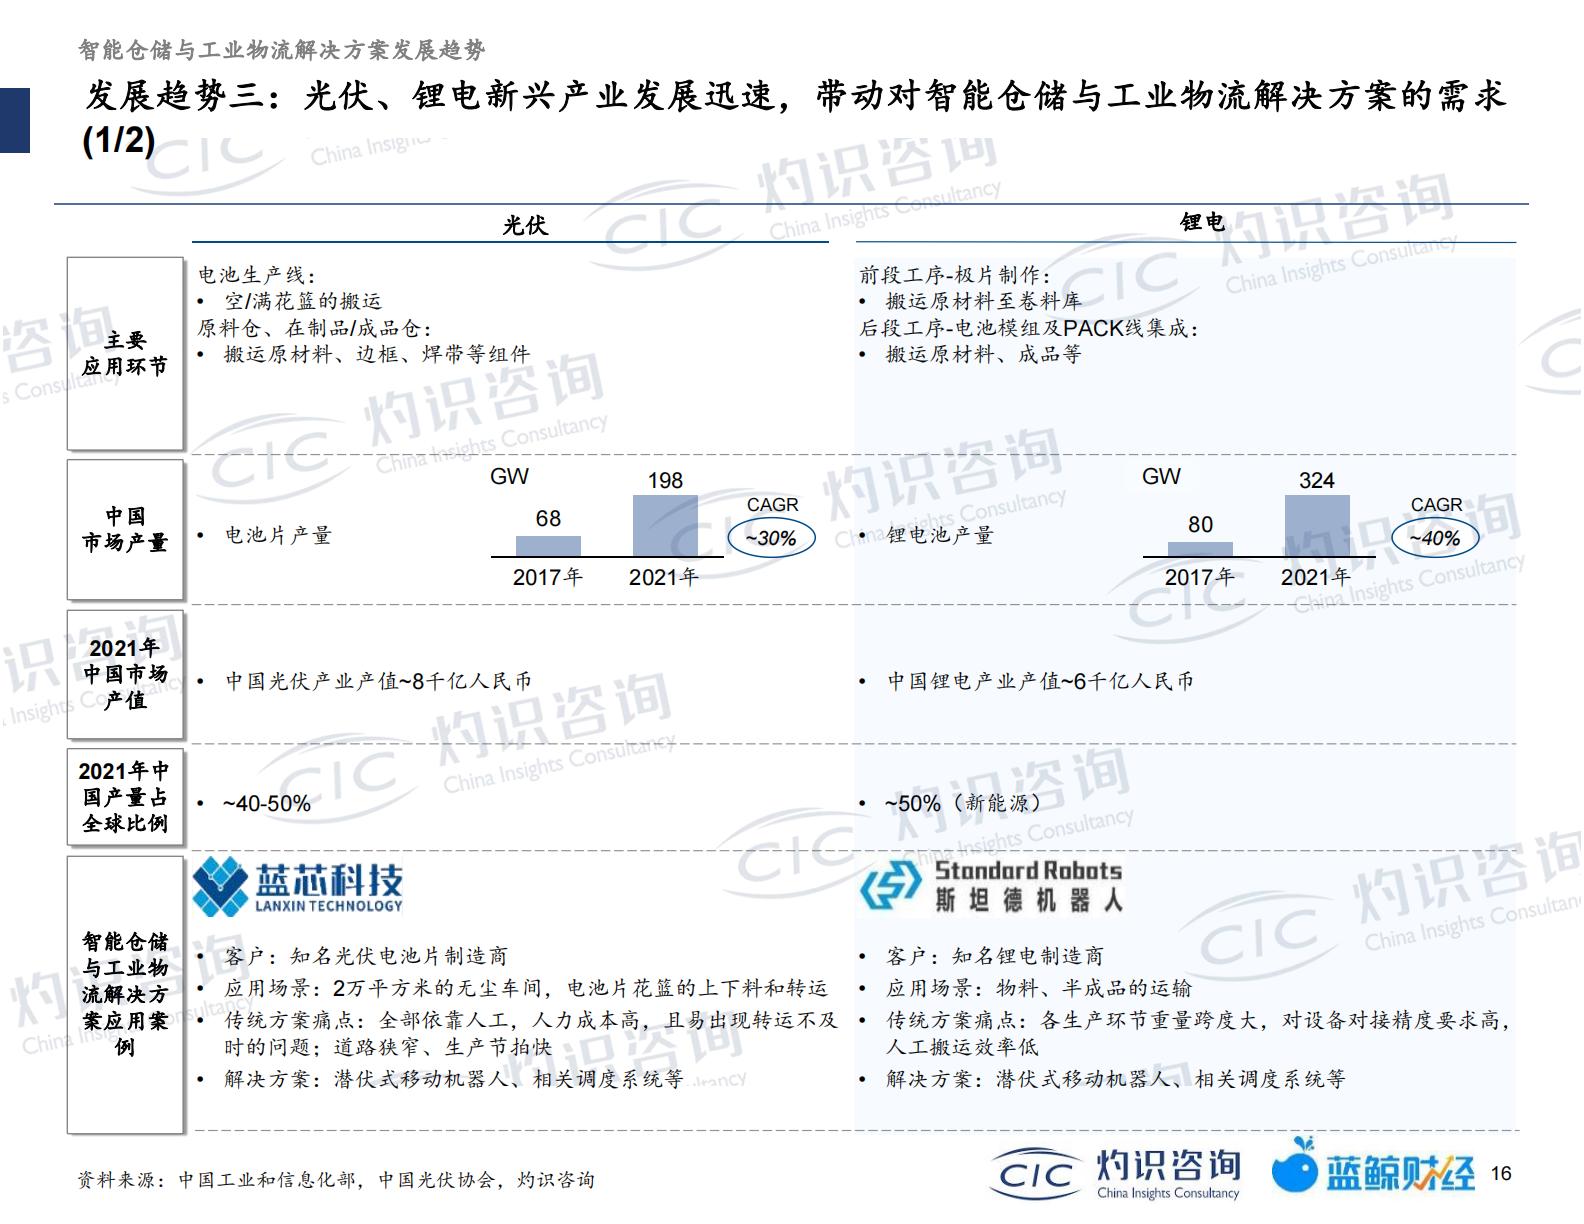
Task: Click the text 电池片产量
Action: coord(278,535)
